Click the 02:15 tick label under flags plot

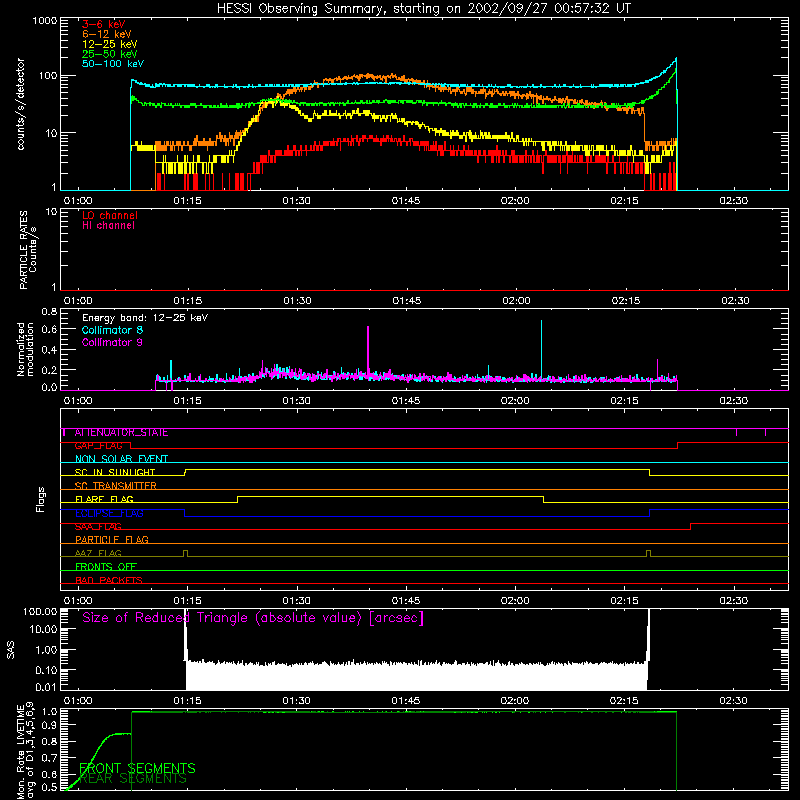(x=624, y=601)
